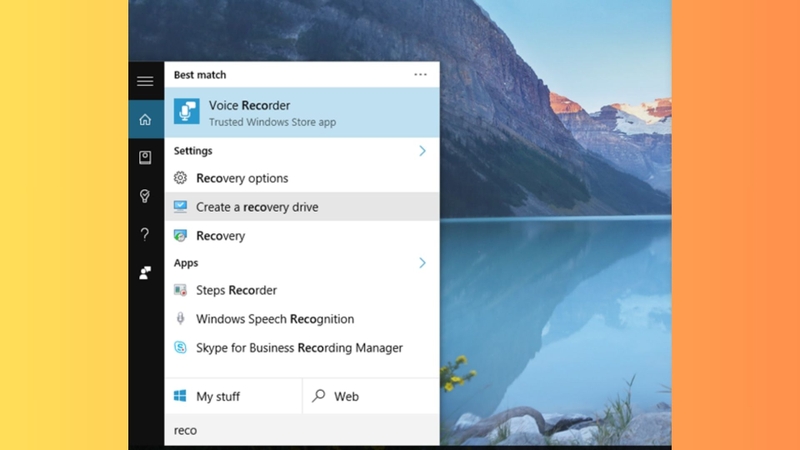800x450 pixels.
Task: Open the Recovery control panel result
Action: (x=302, y=236)
